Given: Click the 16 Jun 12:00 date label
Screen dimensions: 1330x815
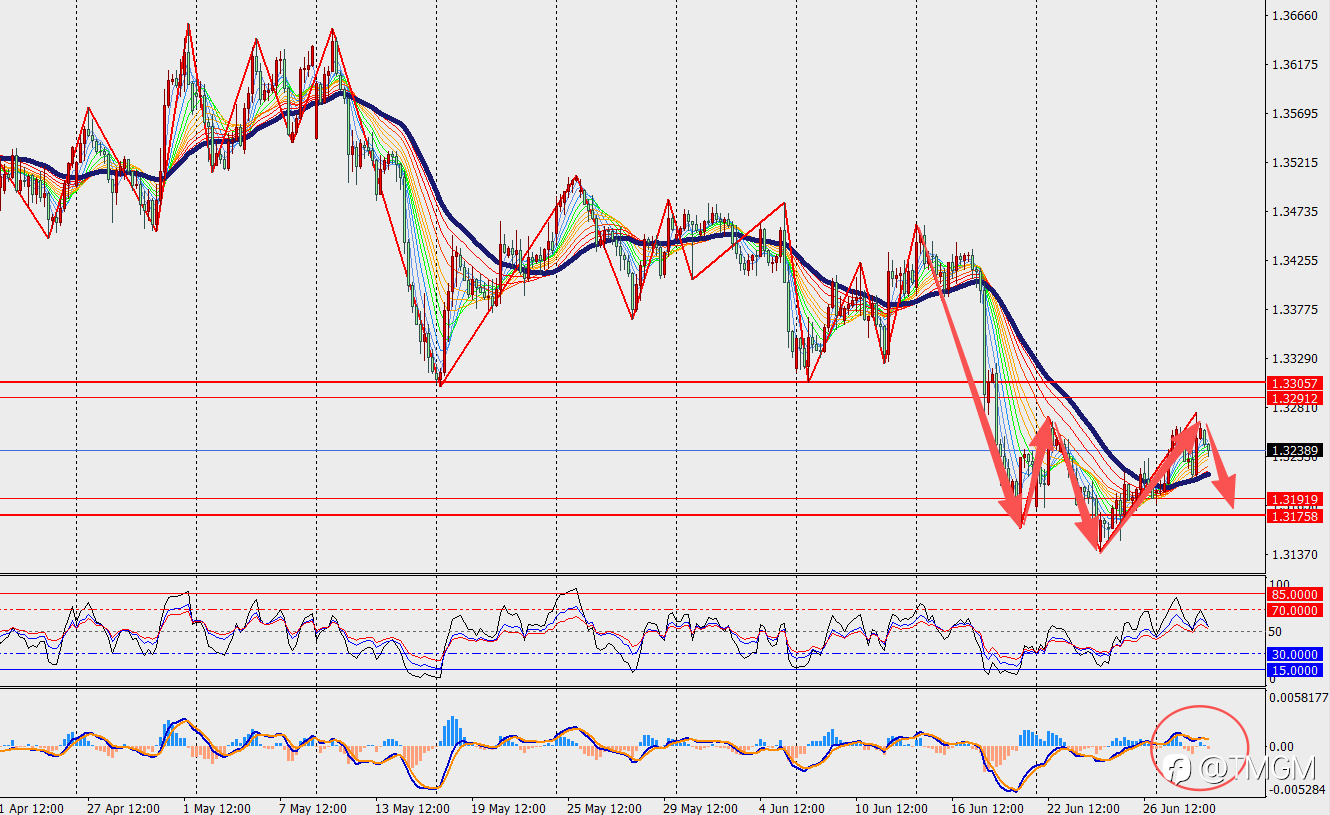Looking at the screenshot, I should click(x=987, y=807).
